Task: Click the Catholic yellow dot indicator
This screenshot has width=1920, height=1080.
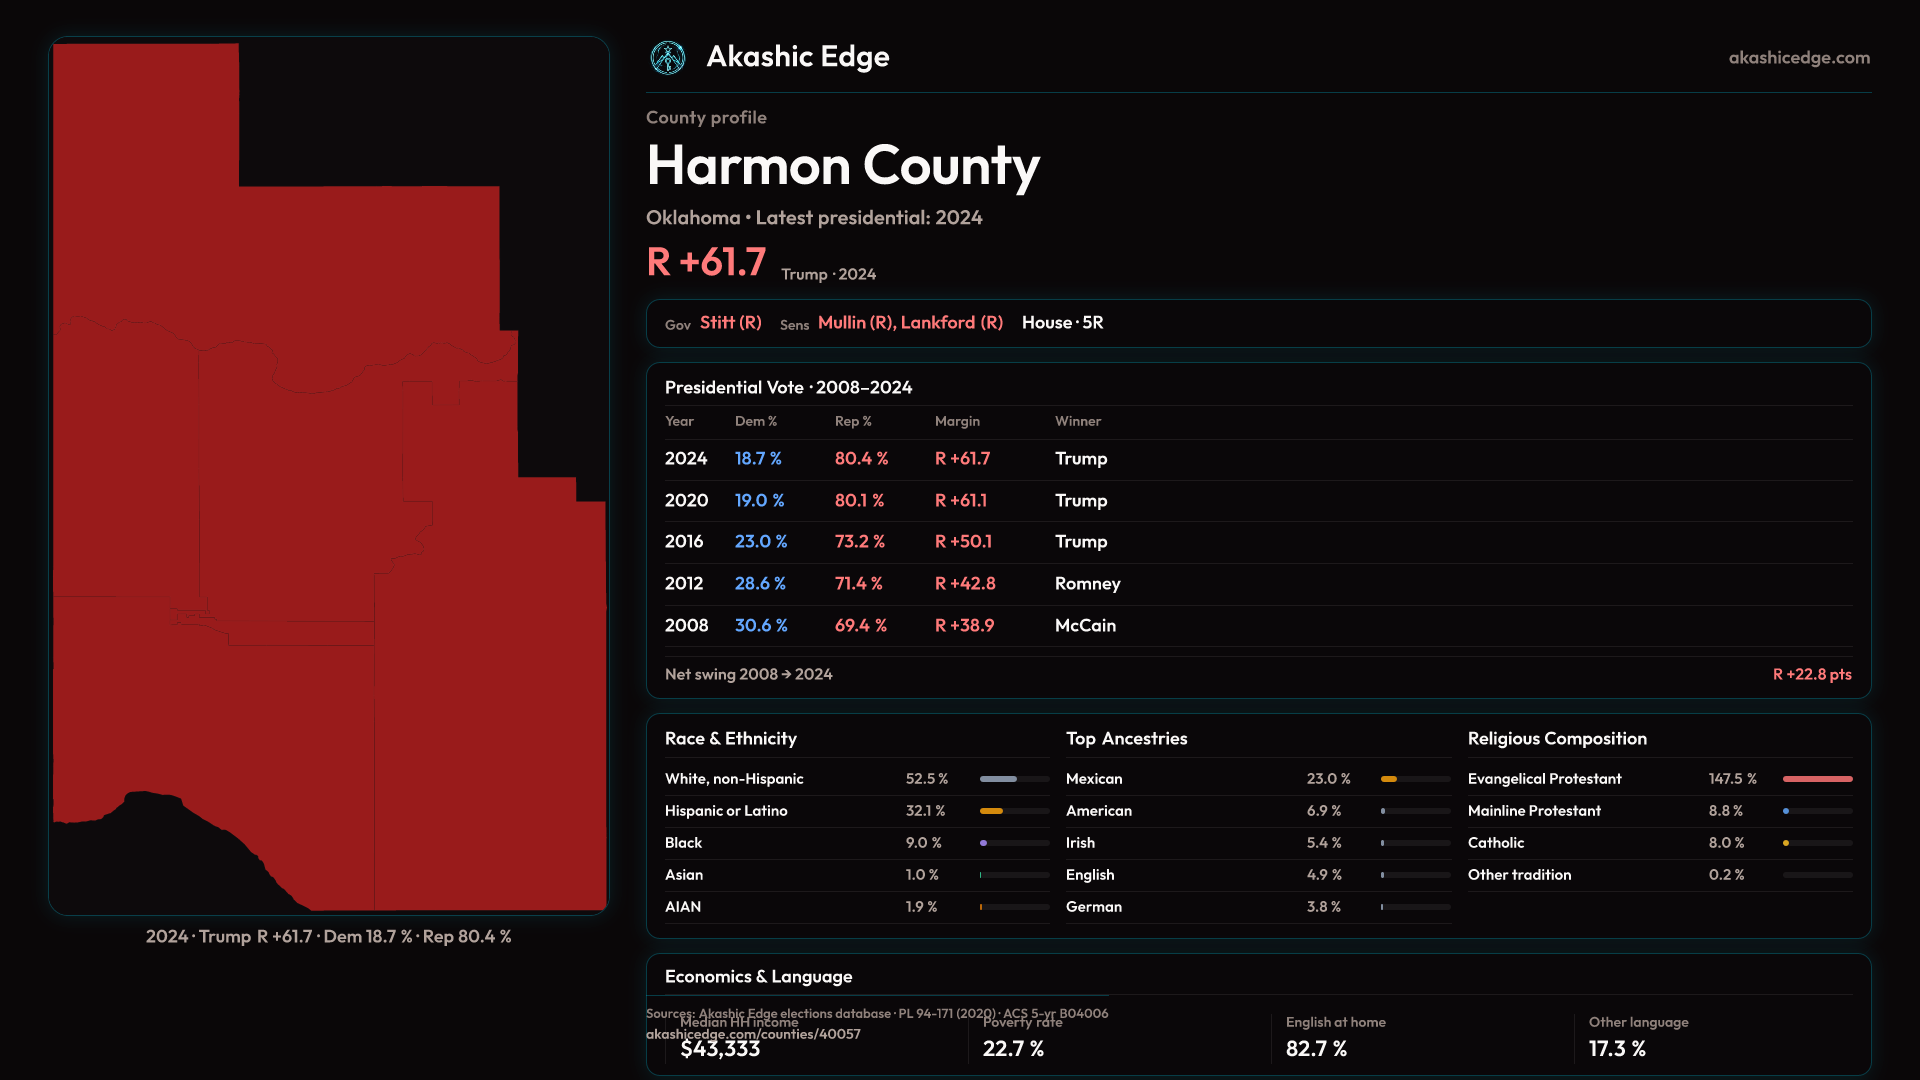Action: click(x=1785, y=843)
